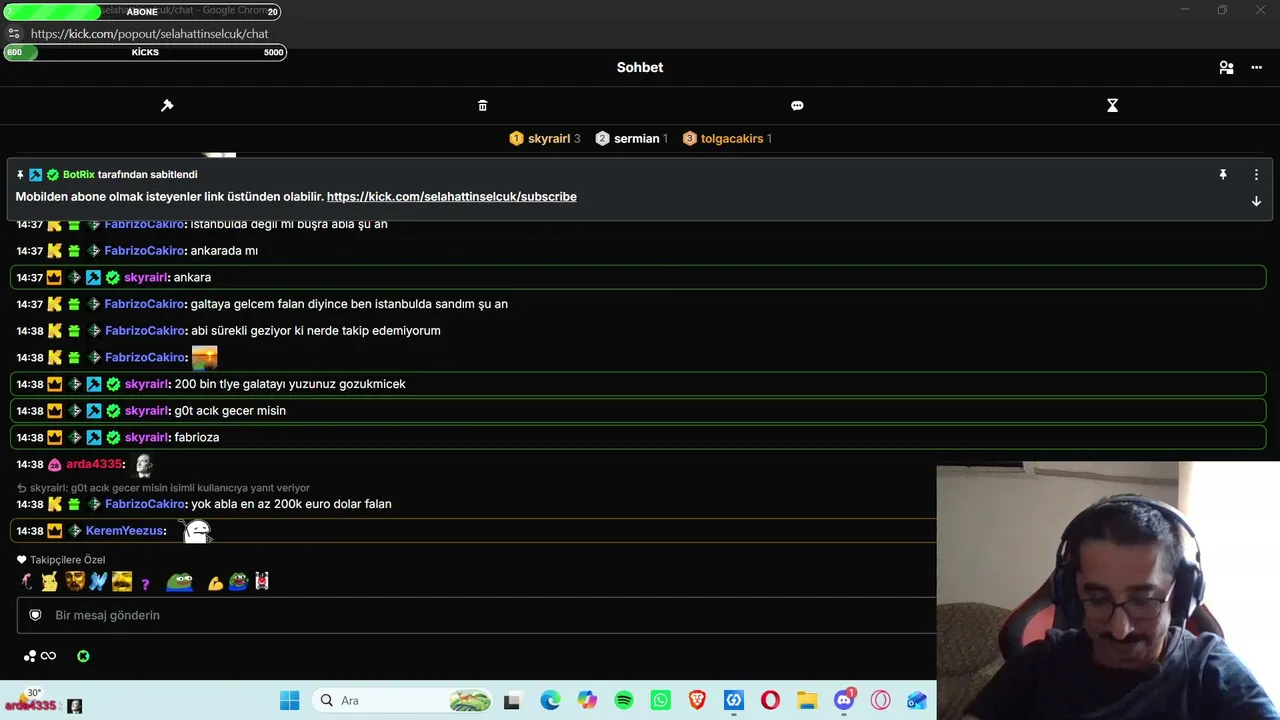Click the reply reference to skyrairl's message
The height and width of the screenshot is (720, 1280).
click(x=163, y=488)
